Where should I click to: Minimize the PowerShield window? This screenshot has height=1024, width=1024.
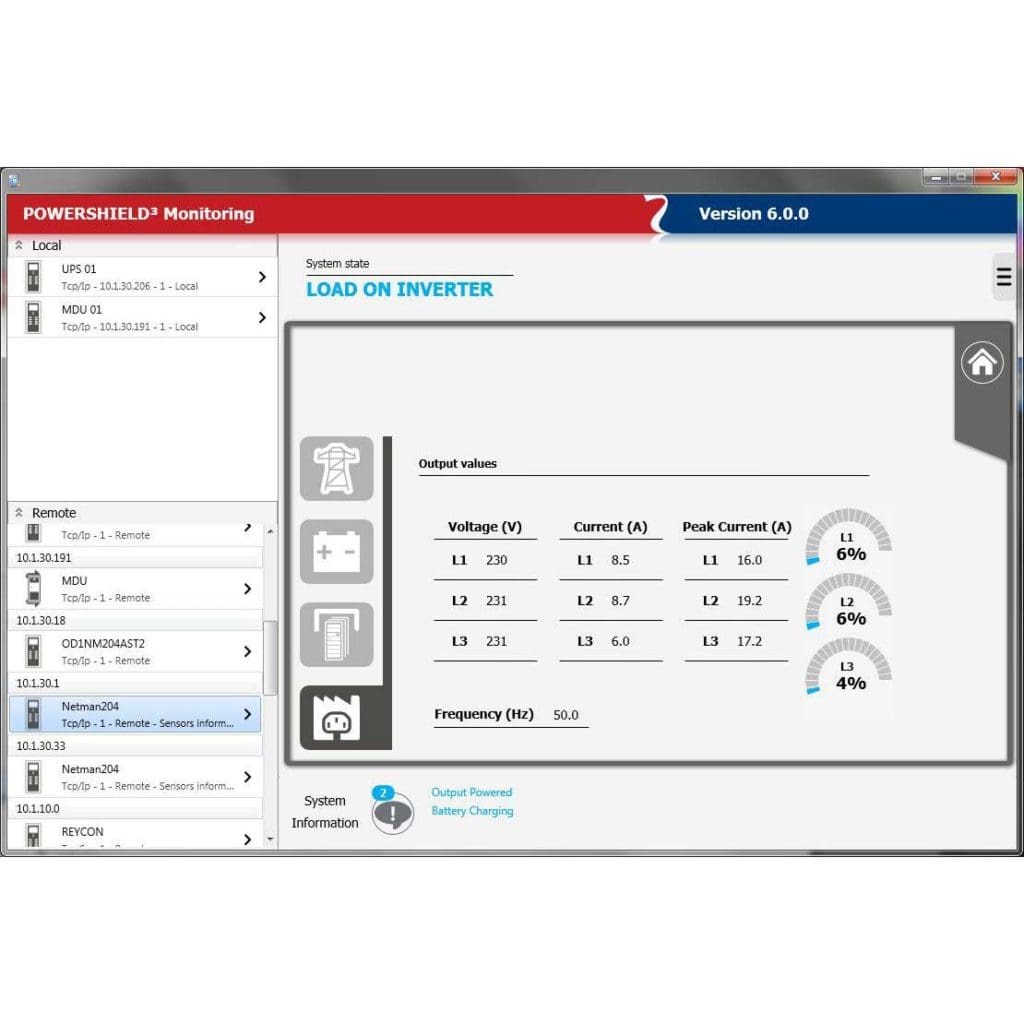pos(935,177)
